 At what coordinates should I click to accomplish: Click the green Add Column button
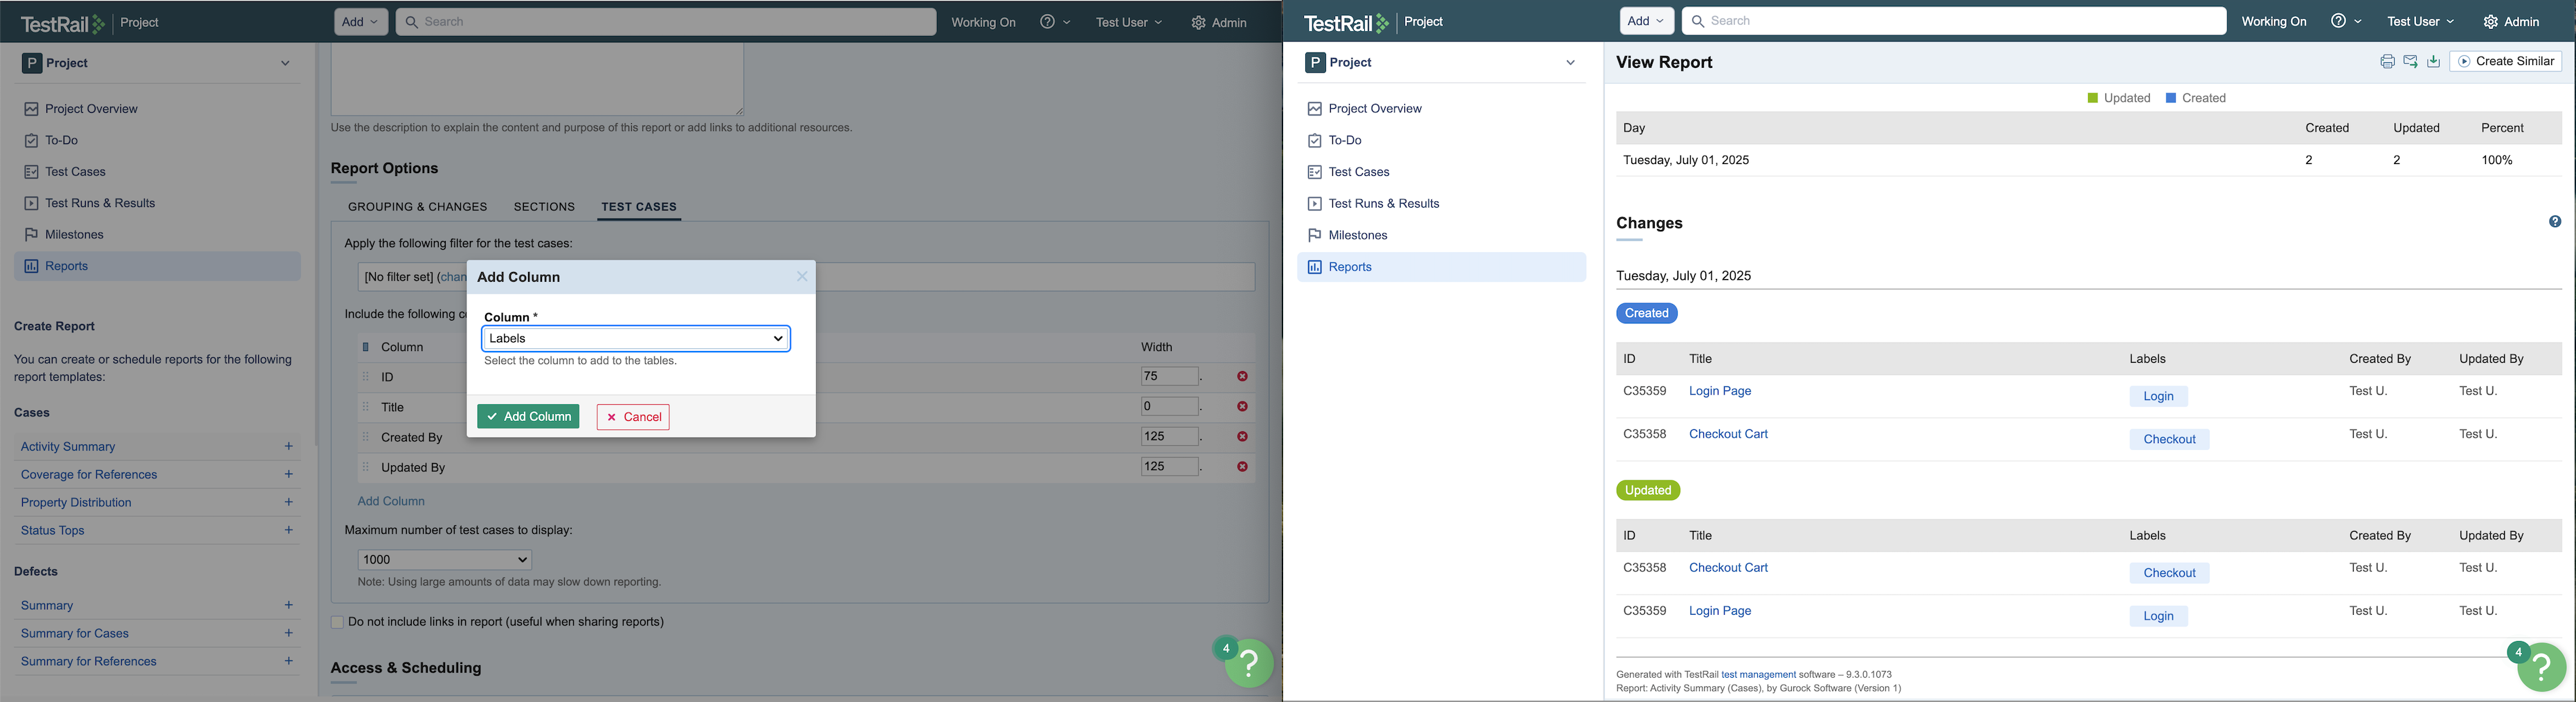pos(528,417)
